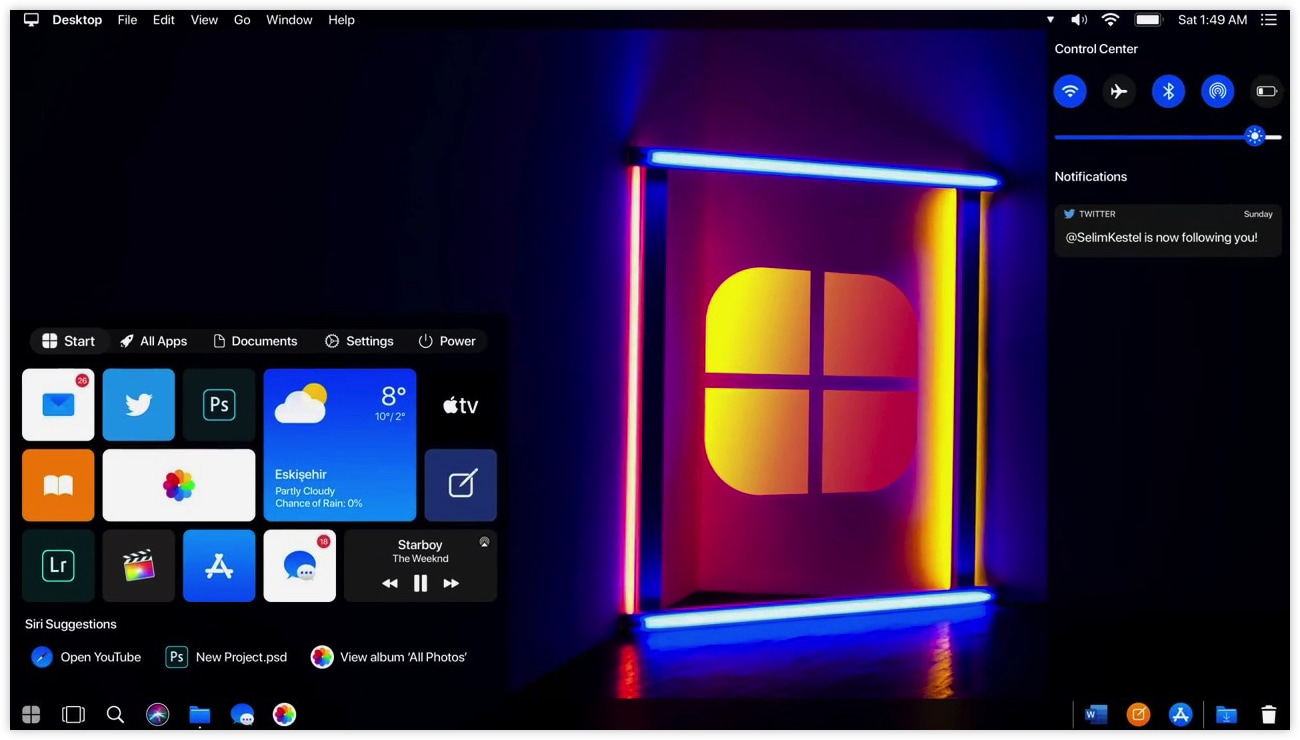Open the Go menu
This screenshot has width=1300, height=740.
242,20
